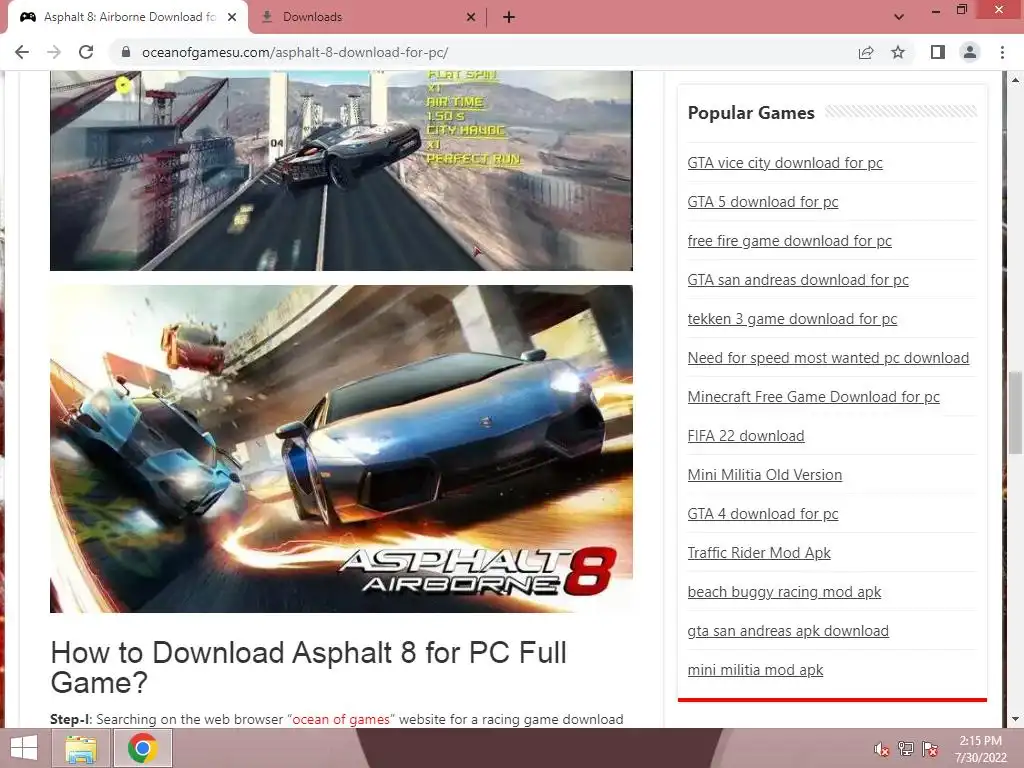Screen dimensions: 1024x768
Task: Open a new browser tab
Action: click(509, 17)
